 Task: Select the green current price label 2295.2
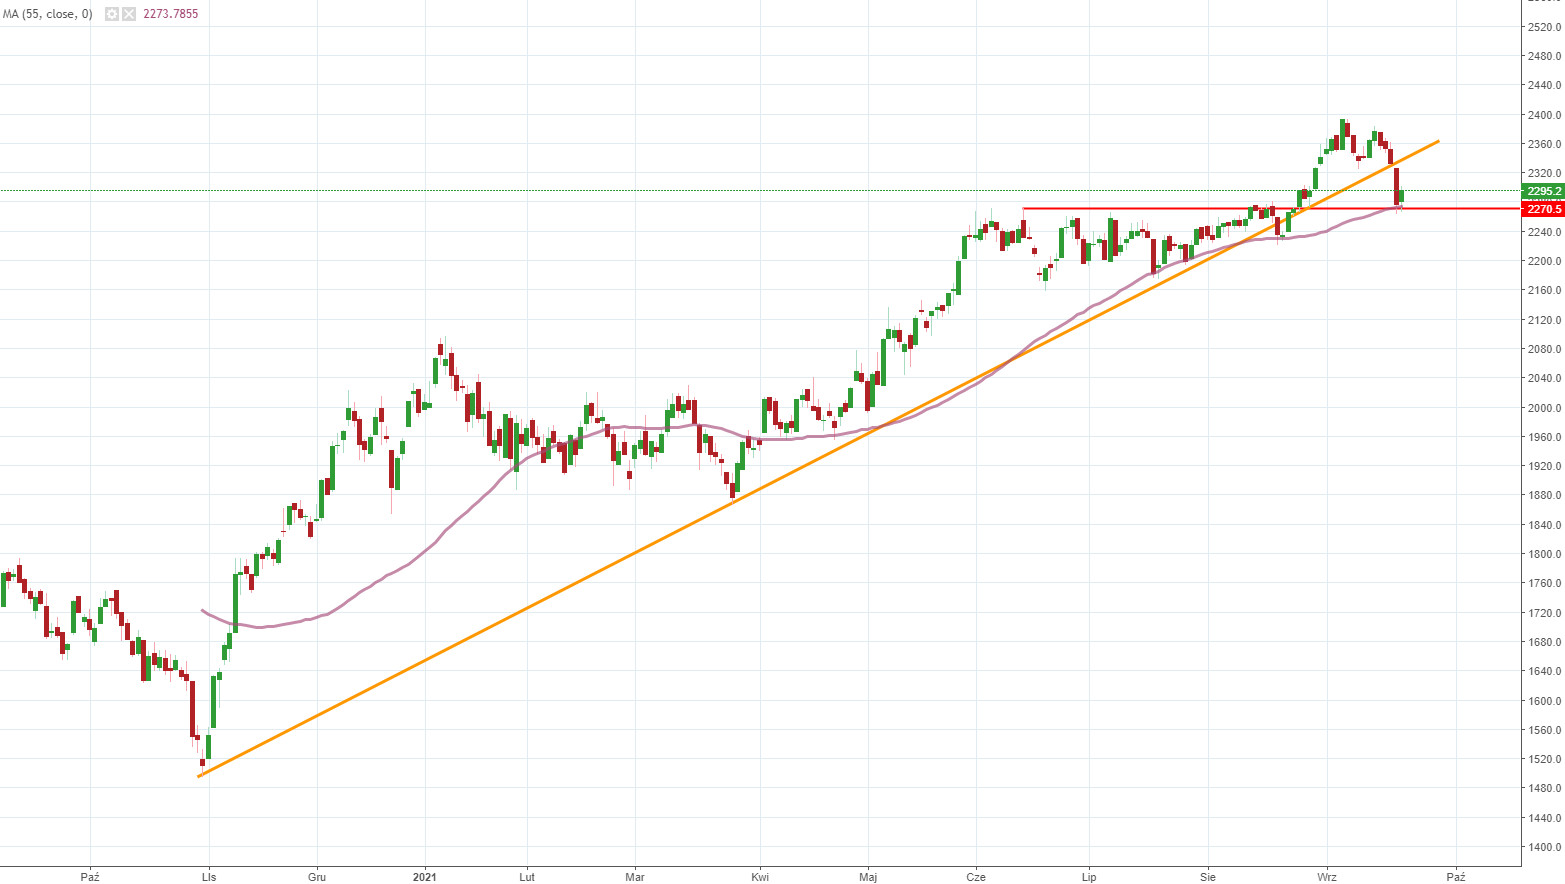click(x=1543, y=191)
